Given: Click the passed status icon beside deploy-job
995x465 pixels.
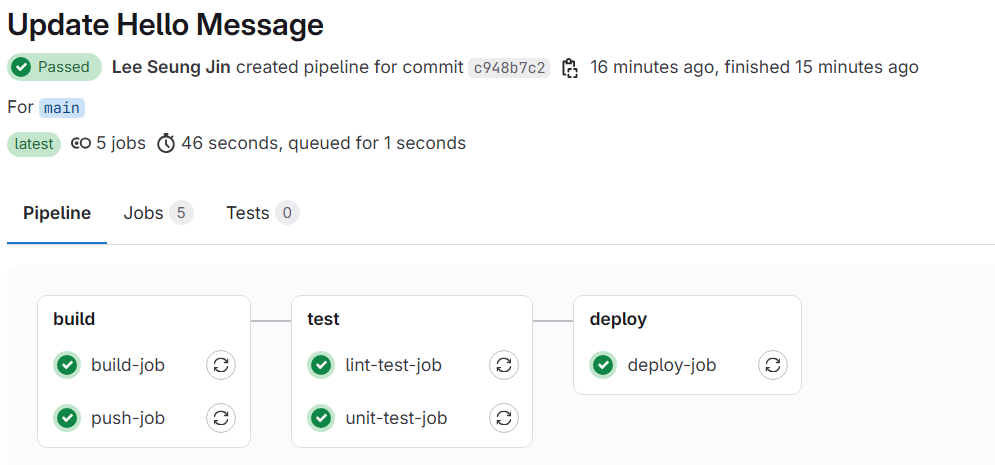Looking at the screenshot, I should pyautogui.click(x=603, y=365).
